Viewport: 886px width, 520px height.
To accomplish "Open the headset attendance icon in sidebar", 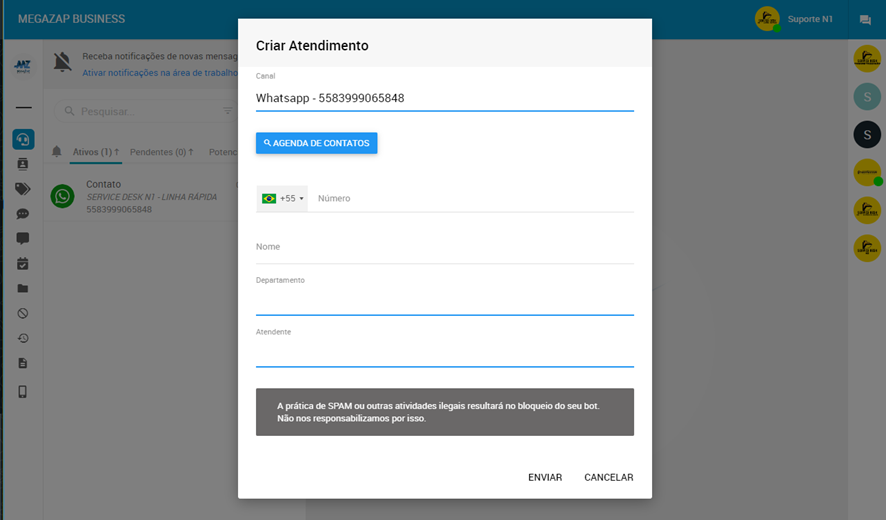I will click(x=23, y=139).
